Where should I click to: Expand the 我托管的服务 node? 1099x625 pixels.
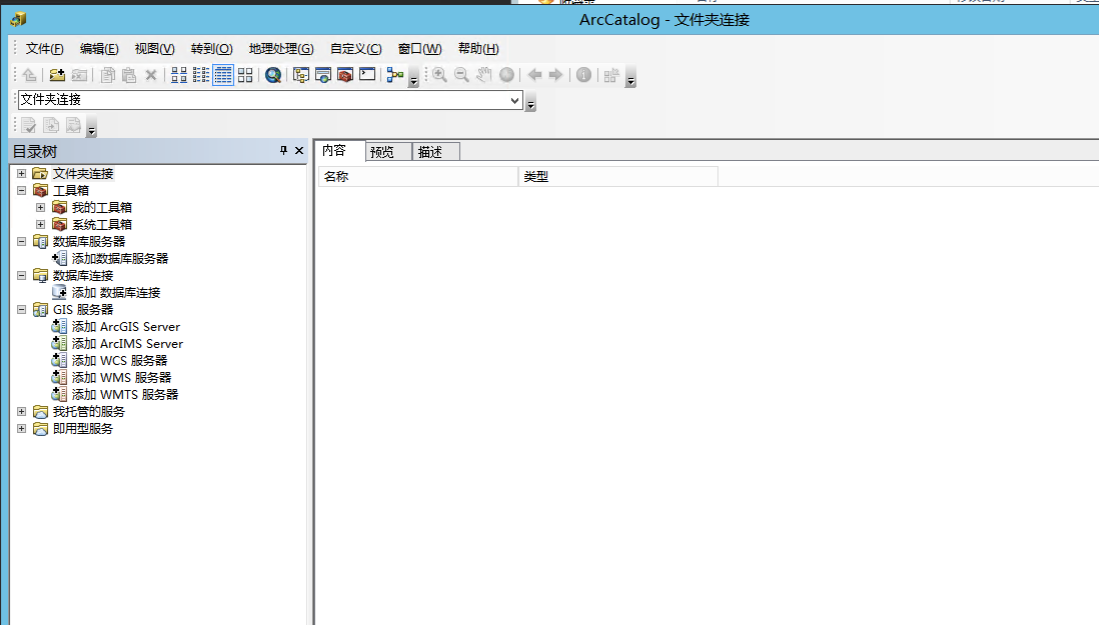[22, 411]
